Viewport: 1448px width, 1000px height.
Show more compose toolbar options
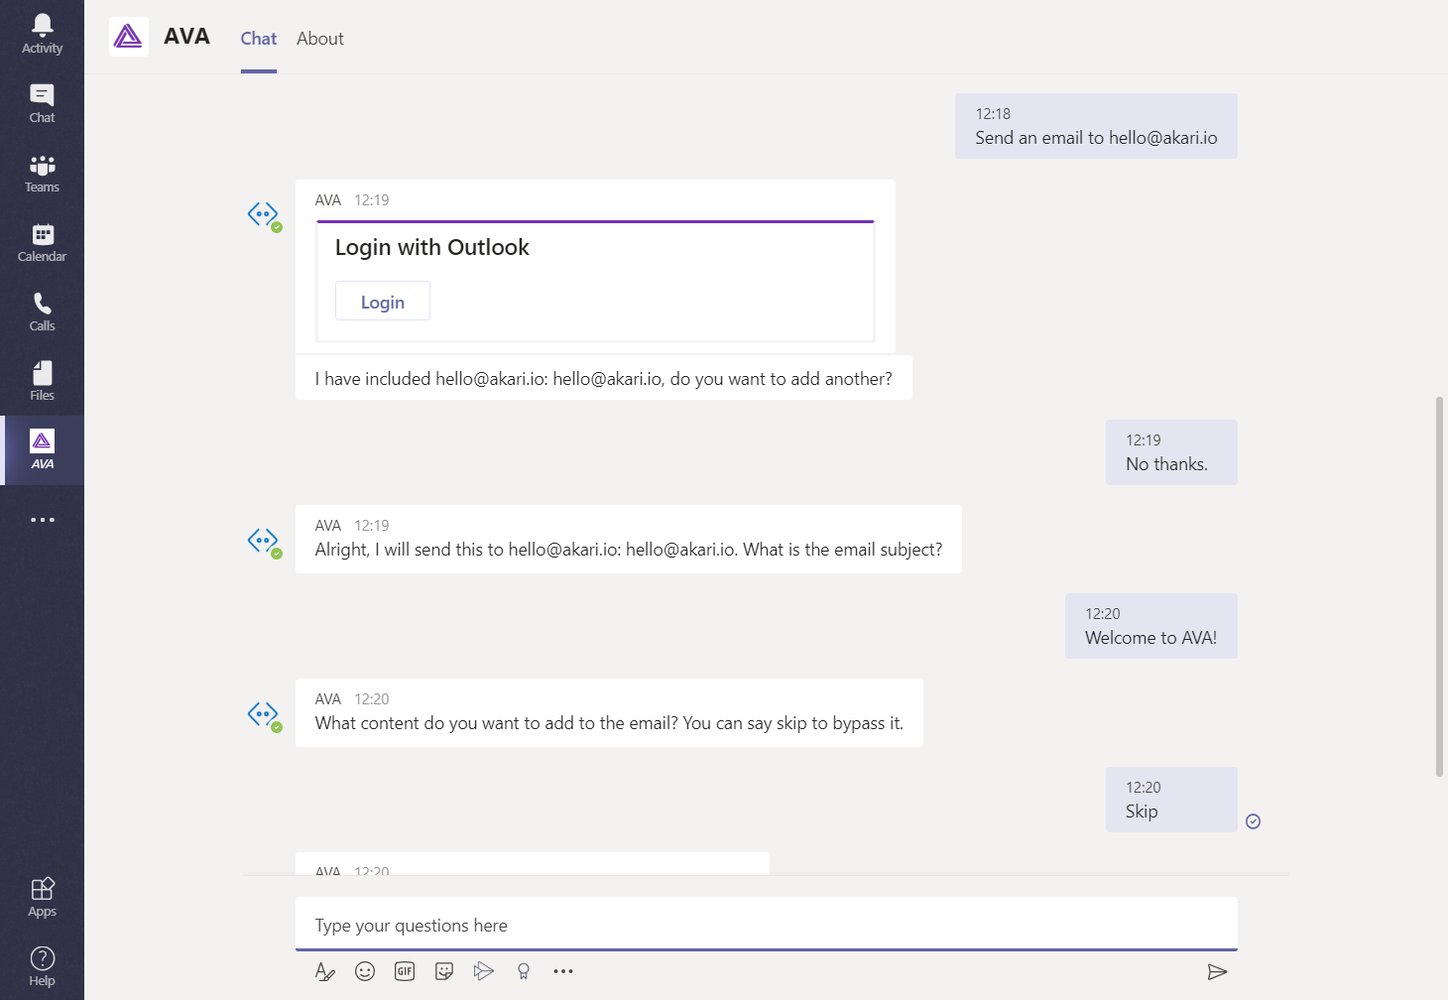tap(563, 971)
